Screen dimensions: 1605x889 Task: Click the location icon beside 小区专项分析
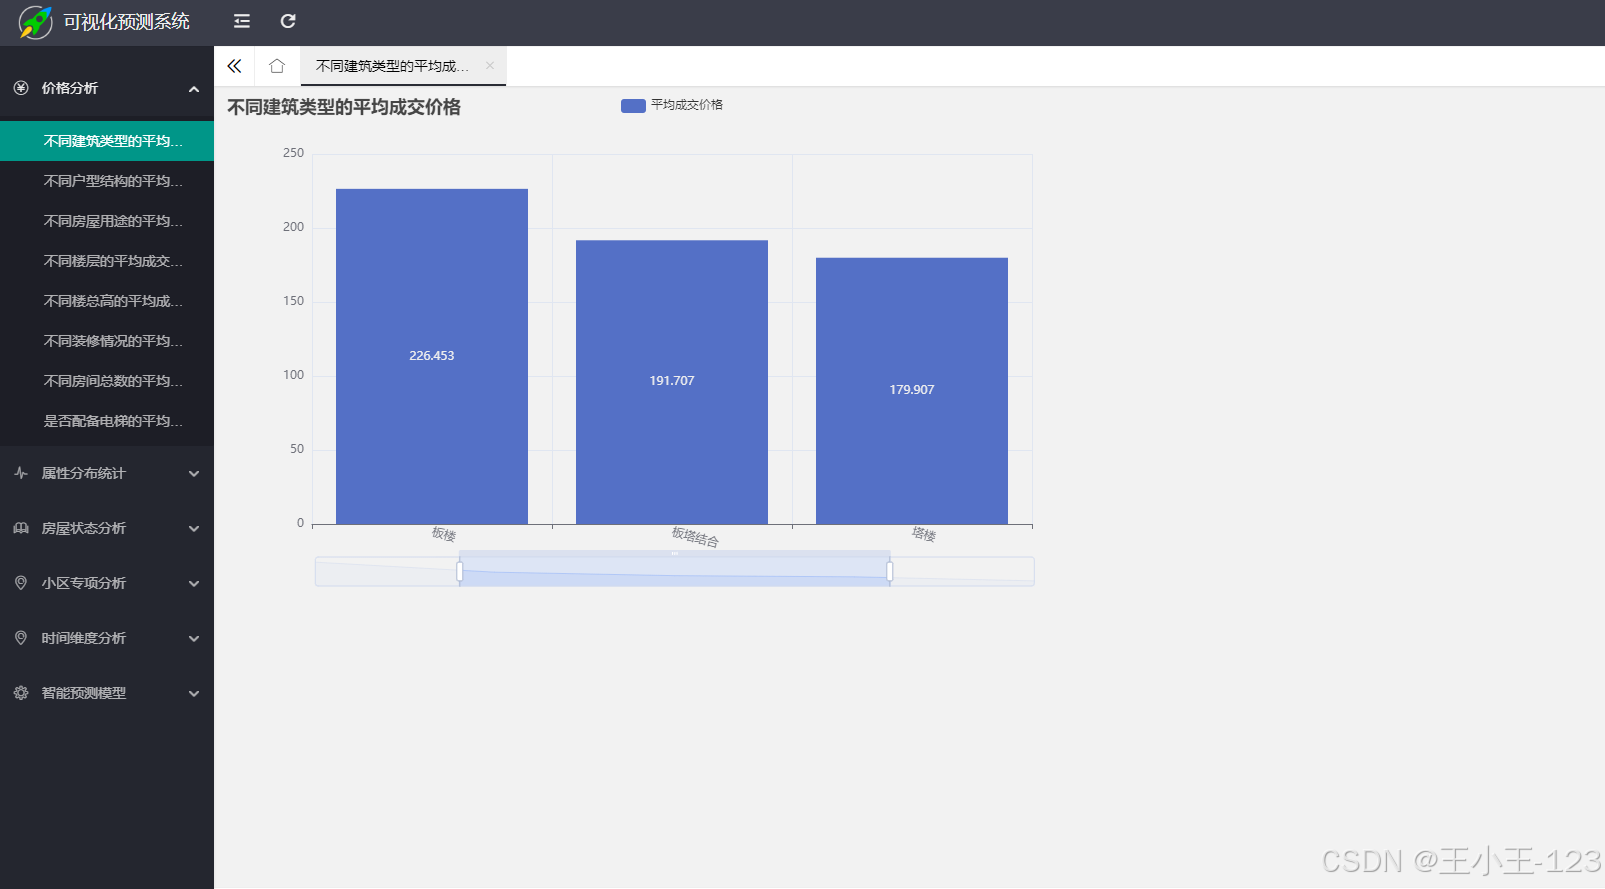click(21, 583)
